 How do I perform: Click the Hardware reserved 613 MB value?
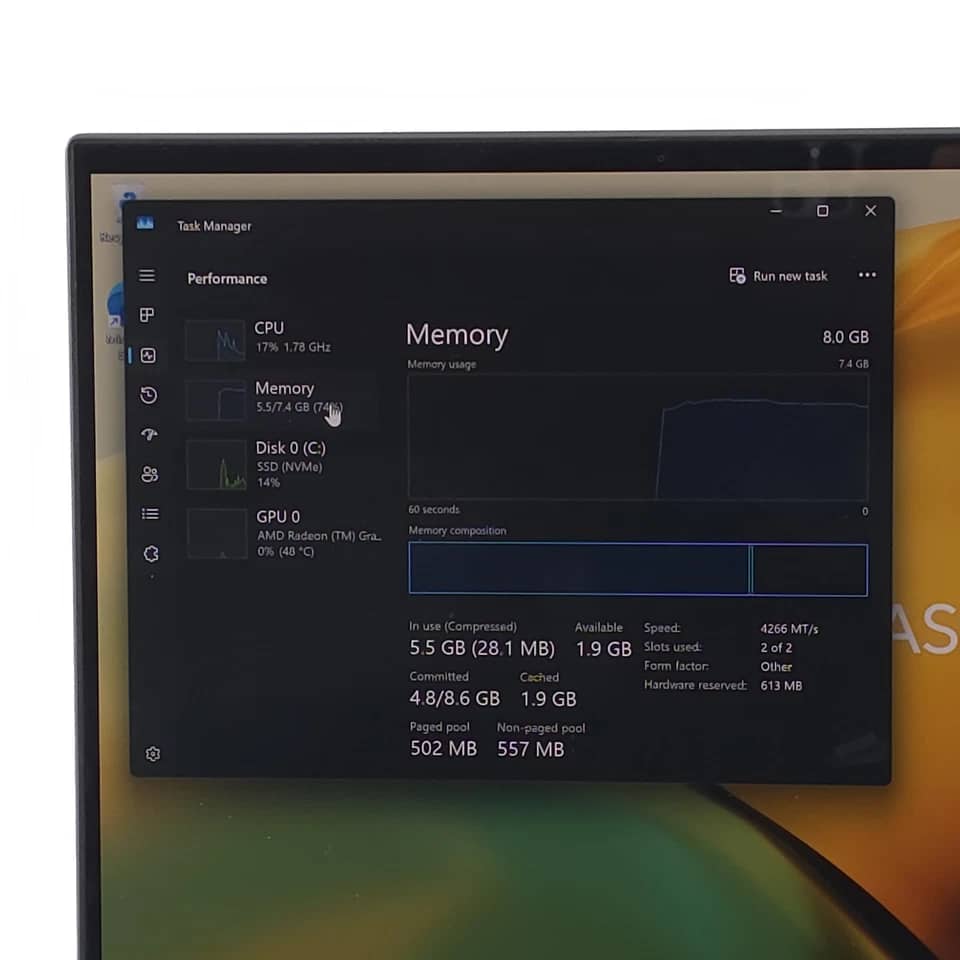click(x=781, y=686)
